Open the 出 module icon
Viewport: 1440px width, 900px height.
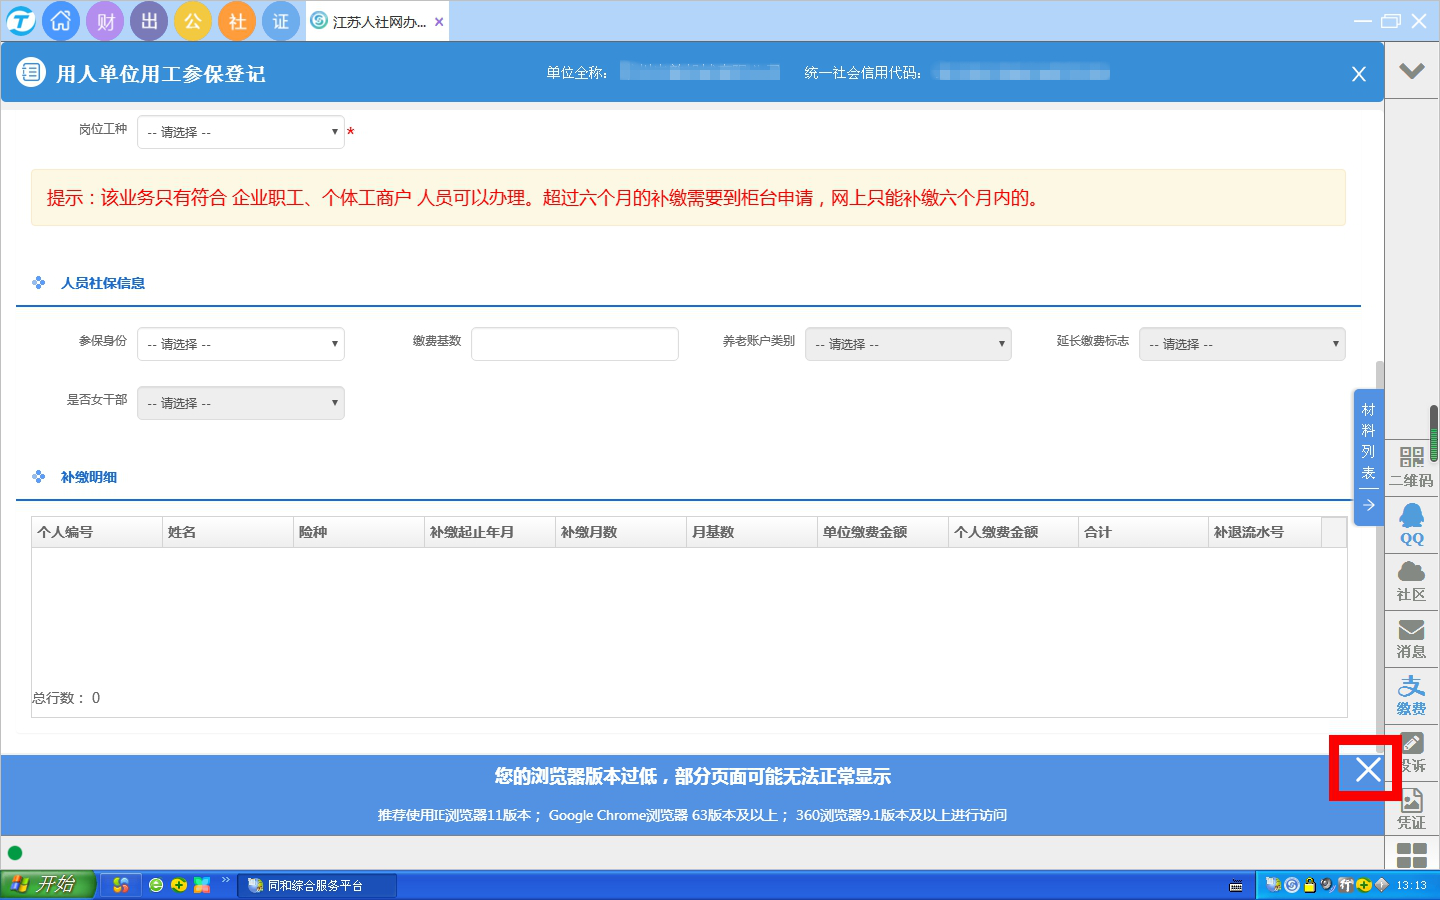tap(149, 21)
